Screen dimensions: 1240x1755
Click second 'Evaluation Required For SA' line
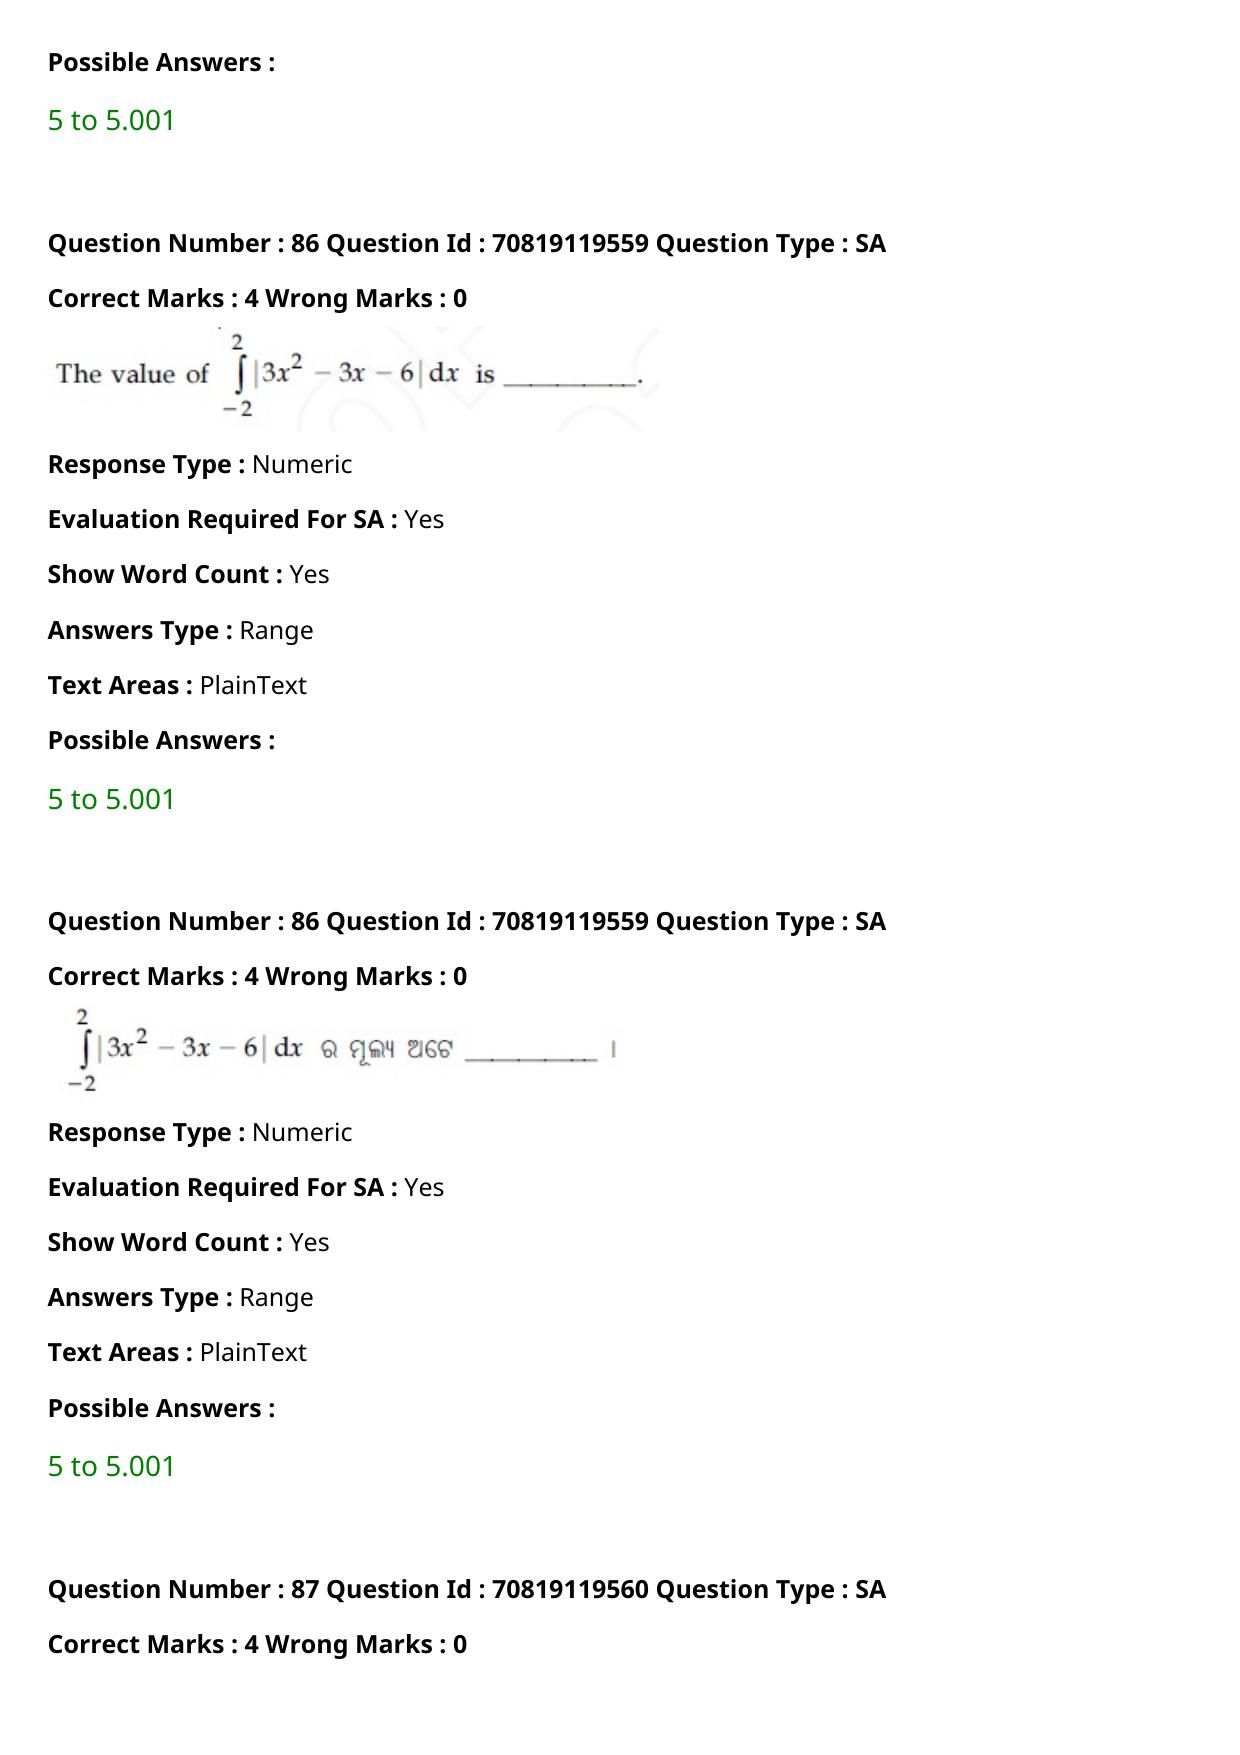pyautogui.click(x=246, y=1187)
